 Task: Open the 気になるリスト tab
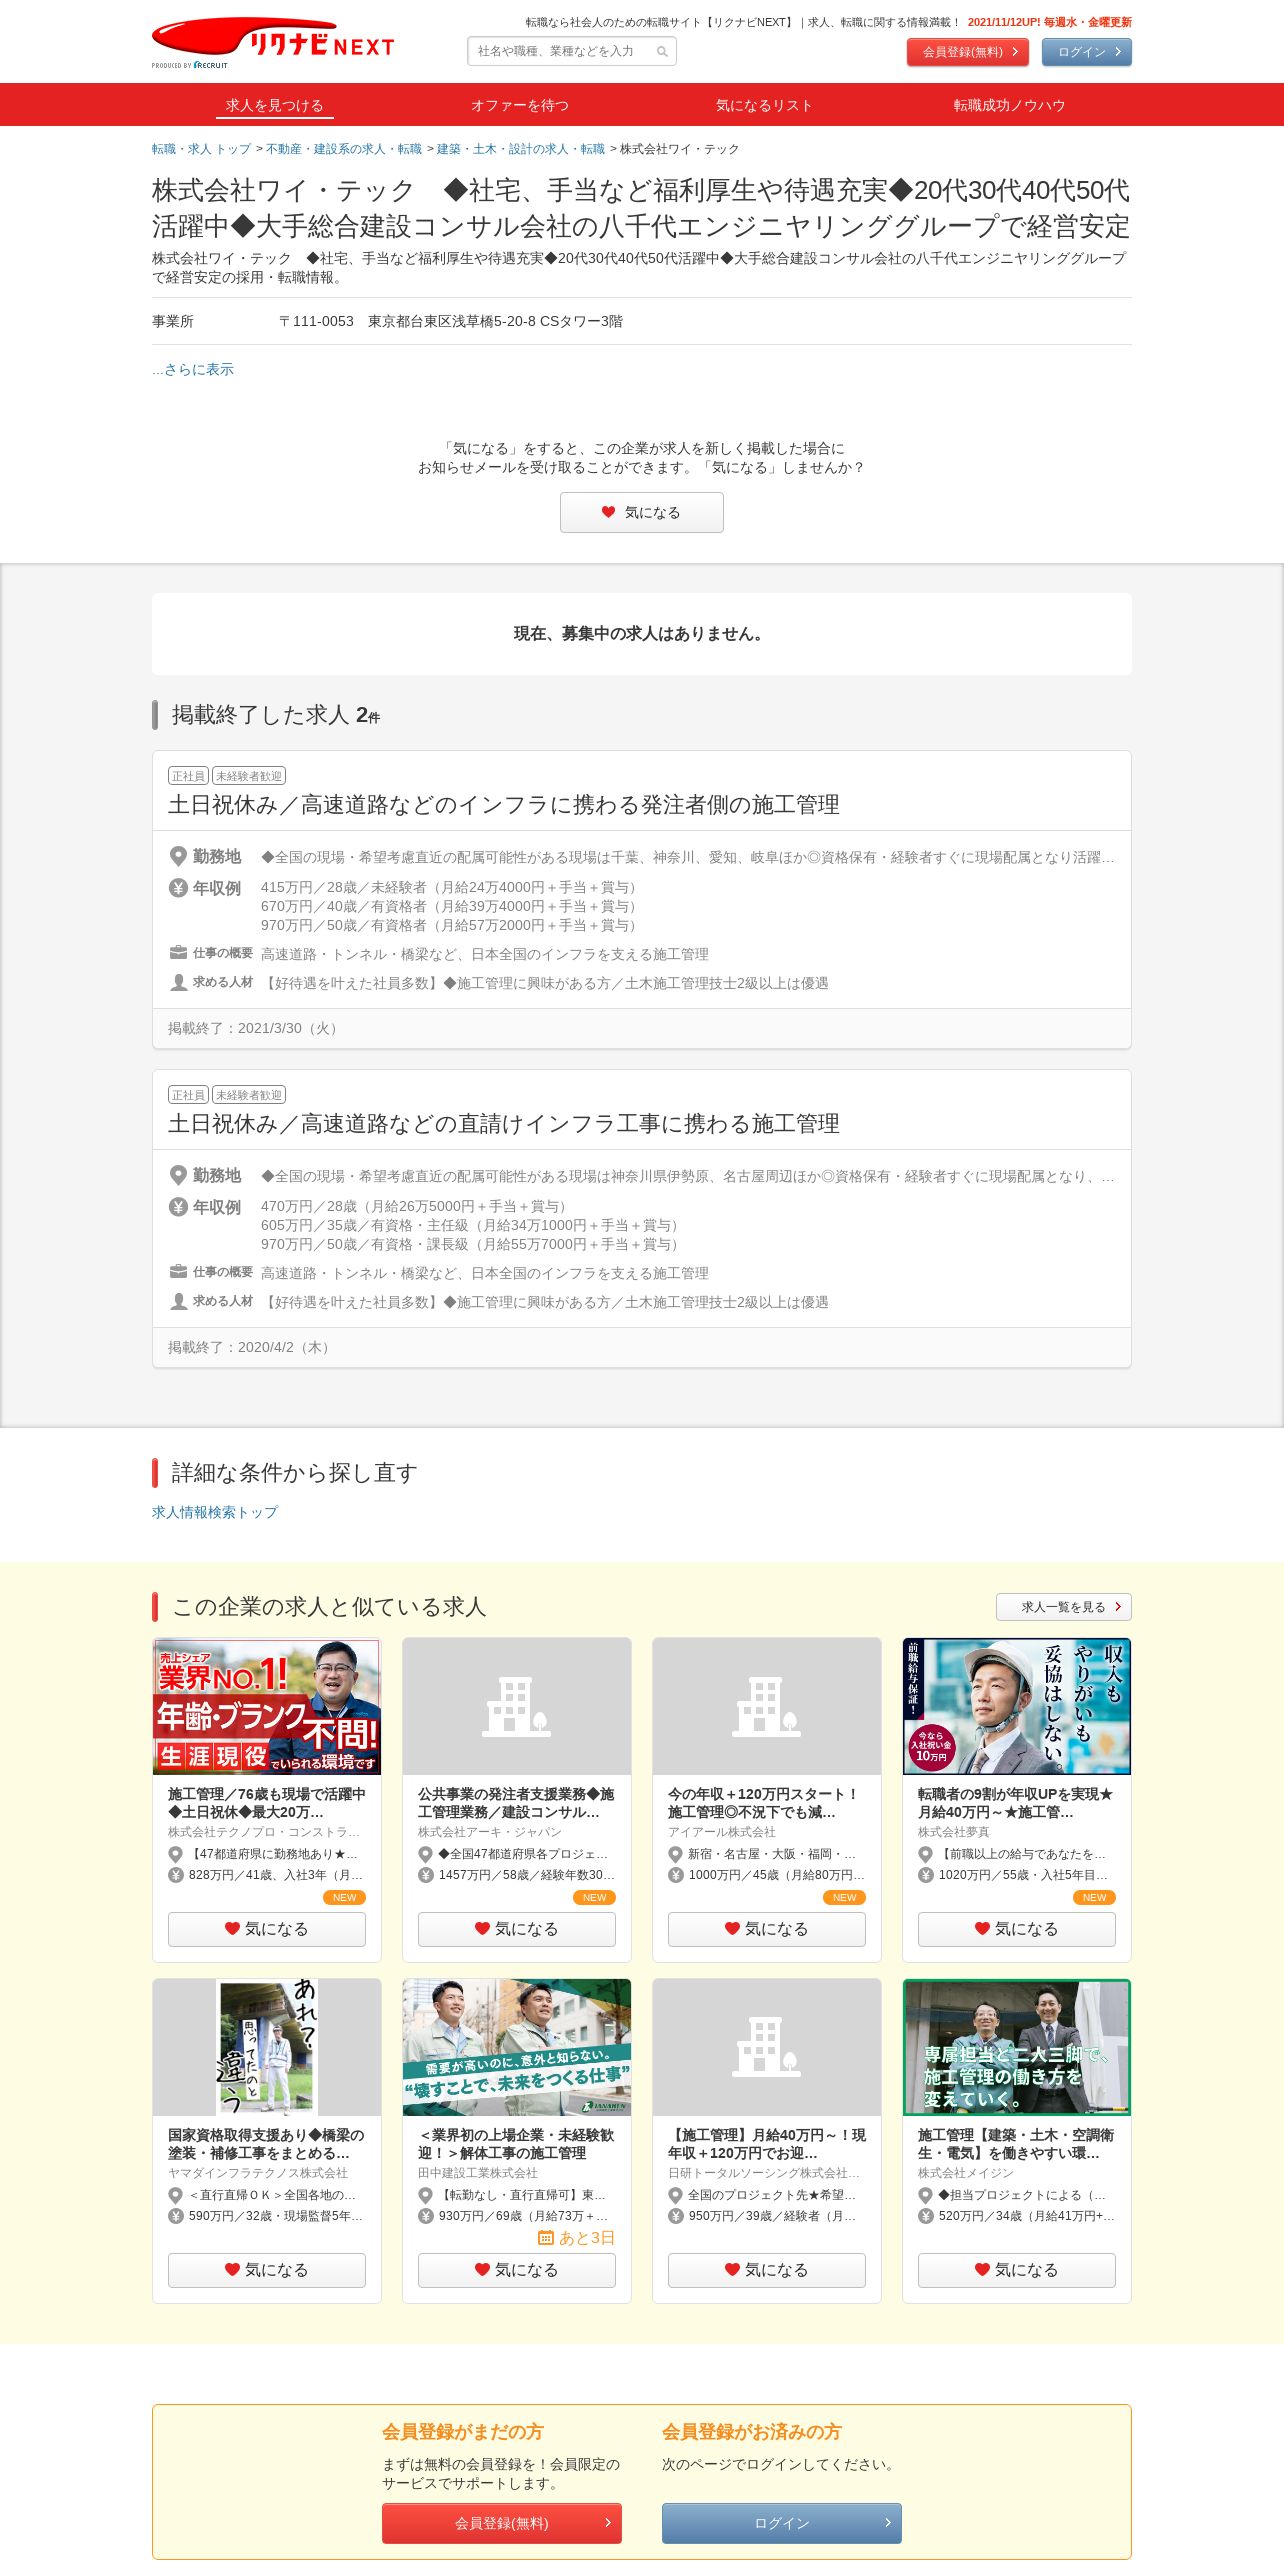pos(764,105)
